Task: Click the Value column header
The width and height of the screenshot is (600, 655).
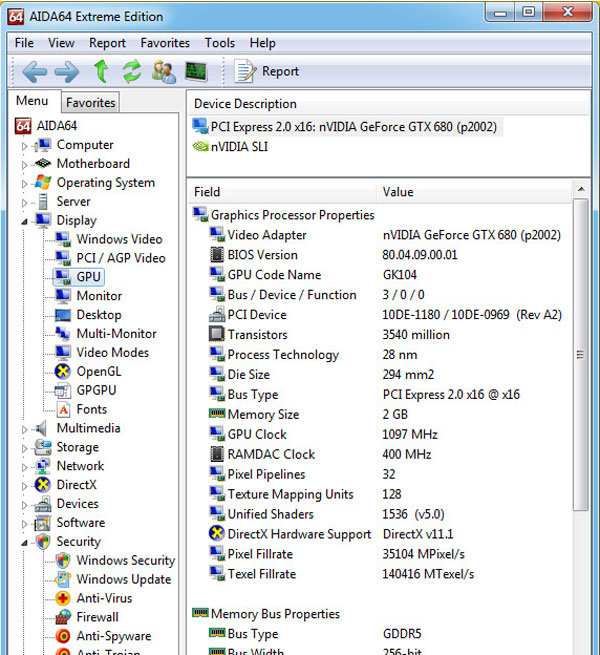Action: pyautogui.click(x=475, y=192)
